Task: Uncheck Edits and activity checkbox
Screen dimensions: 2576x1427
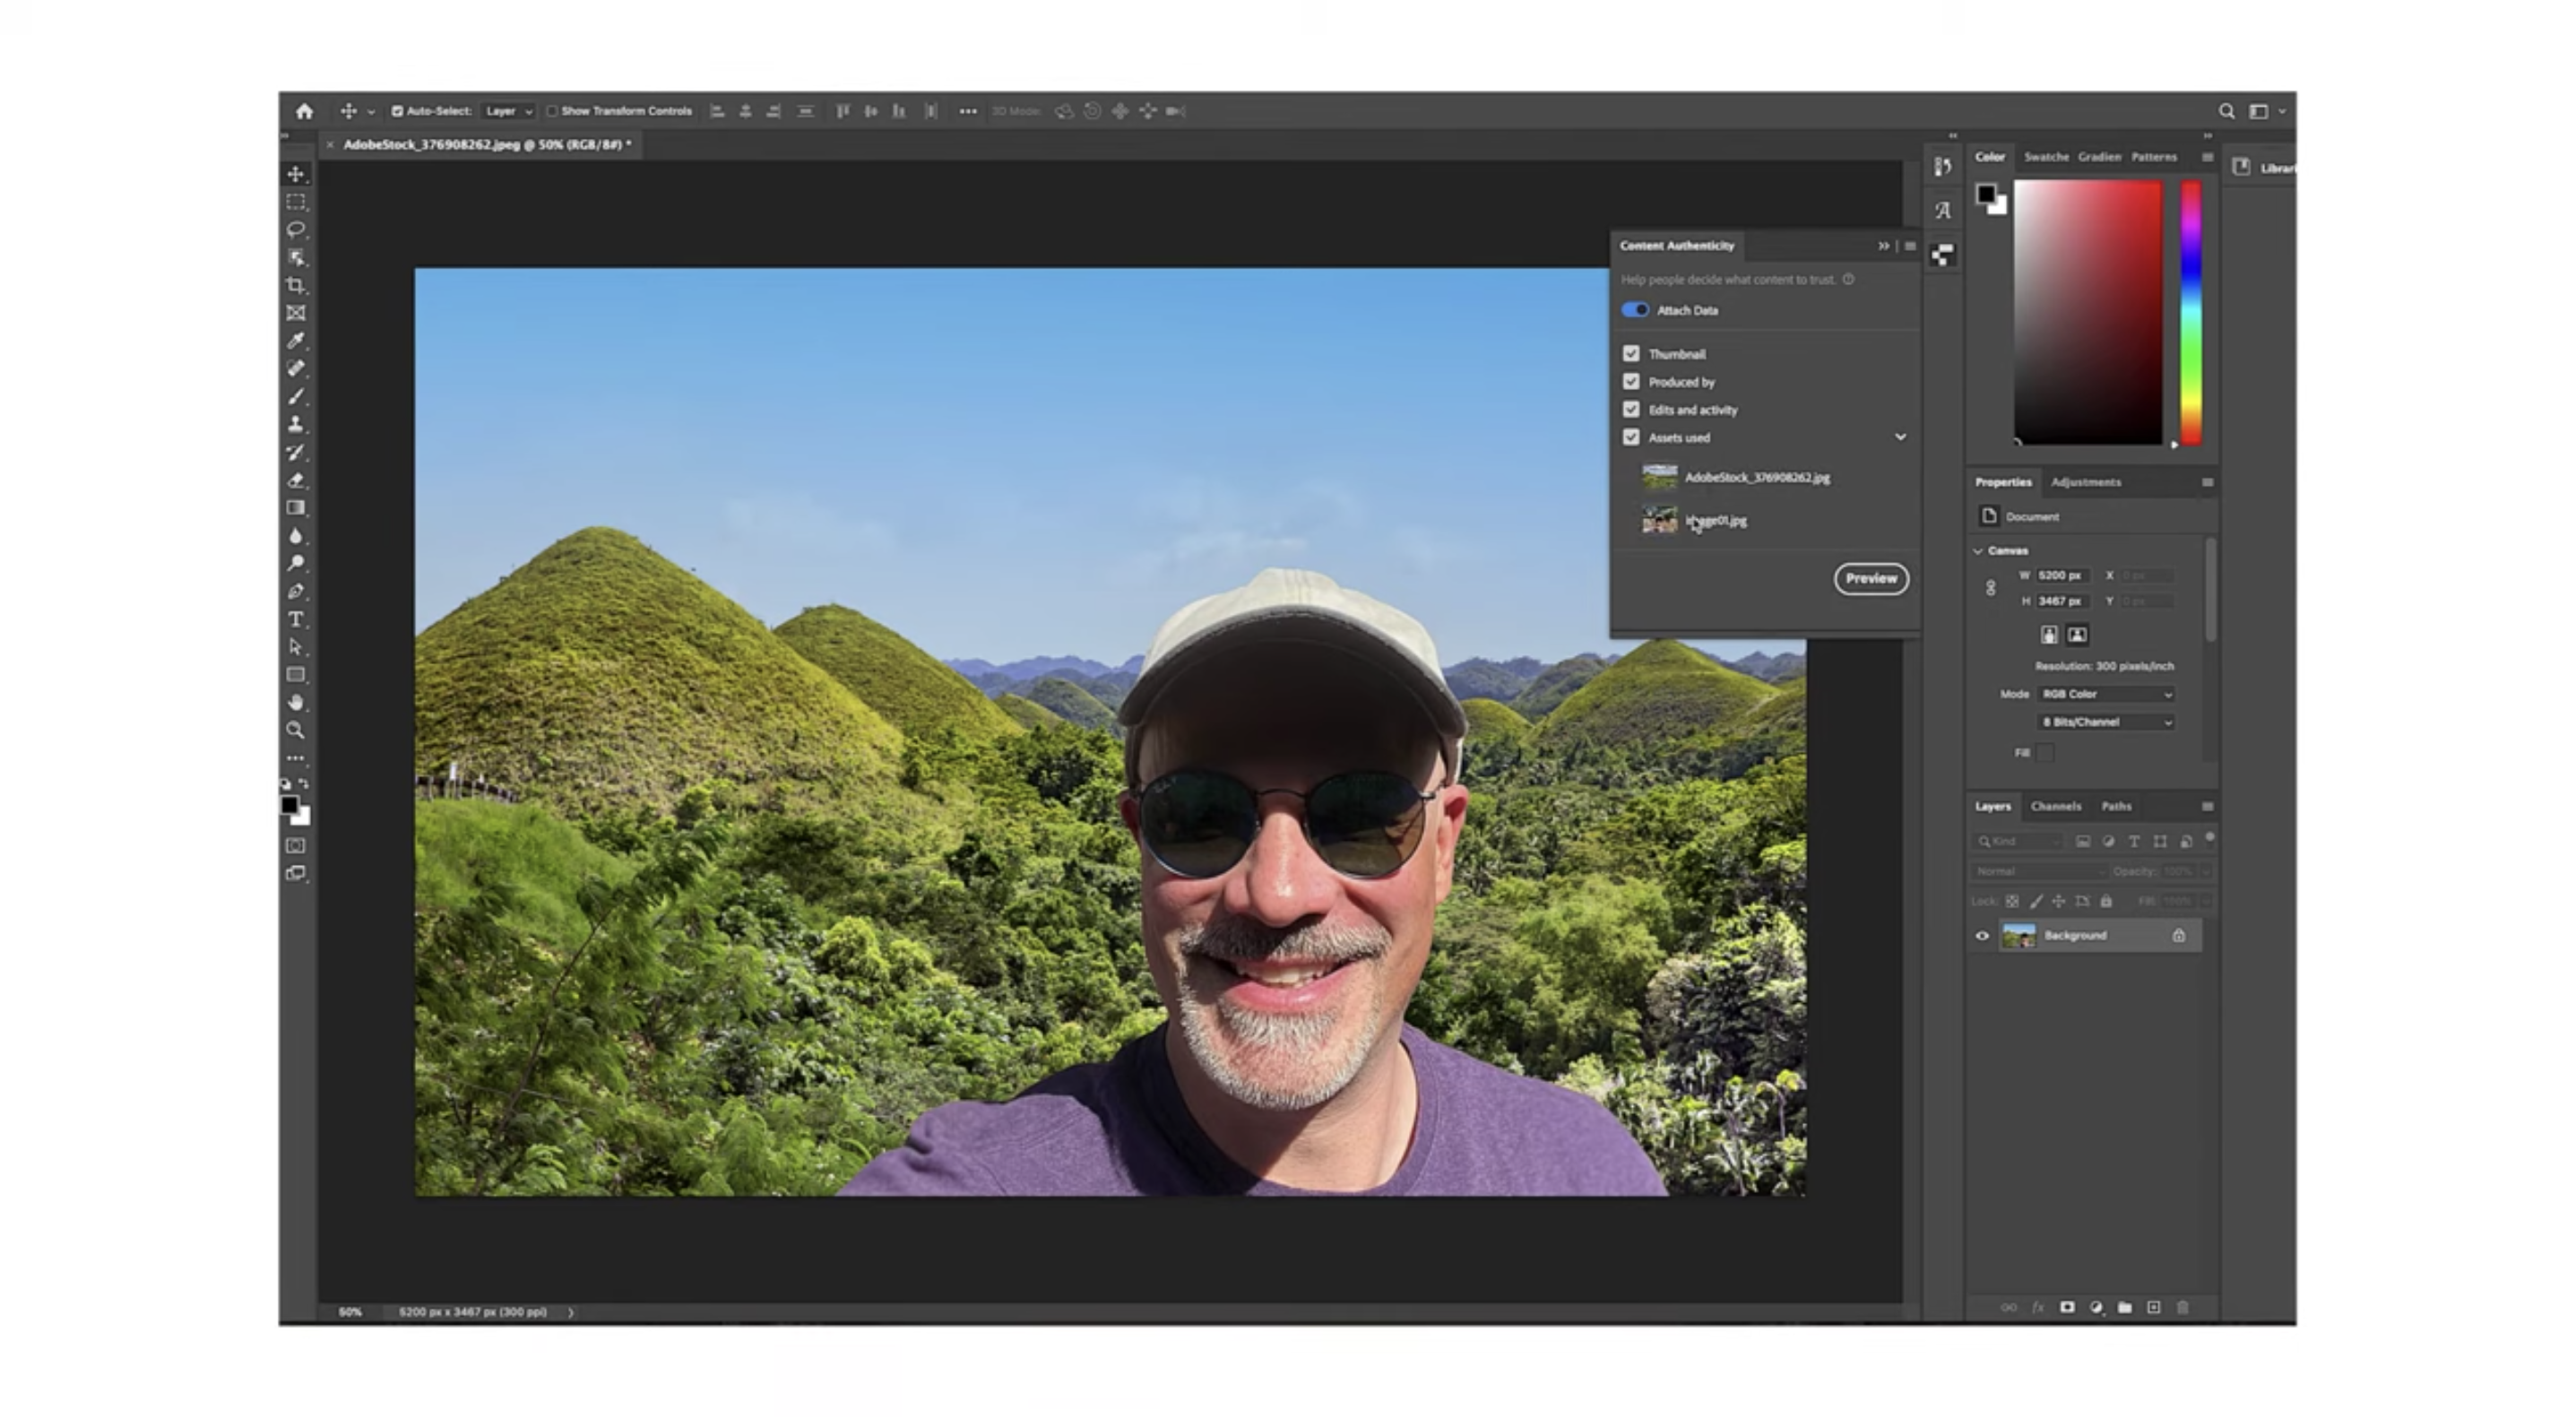Action: pos(1632,410)
